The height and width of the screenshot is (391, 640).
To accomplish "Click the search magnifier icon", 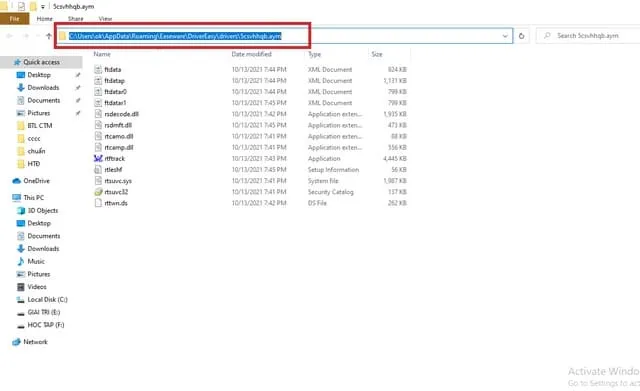I will [547, 36].
